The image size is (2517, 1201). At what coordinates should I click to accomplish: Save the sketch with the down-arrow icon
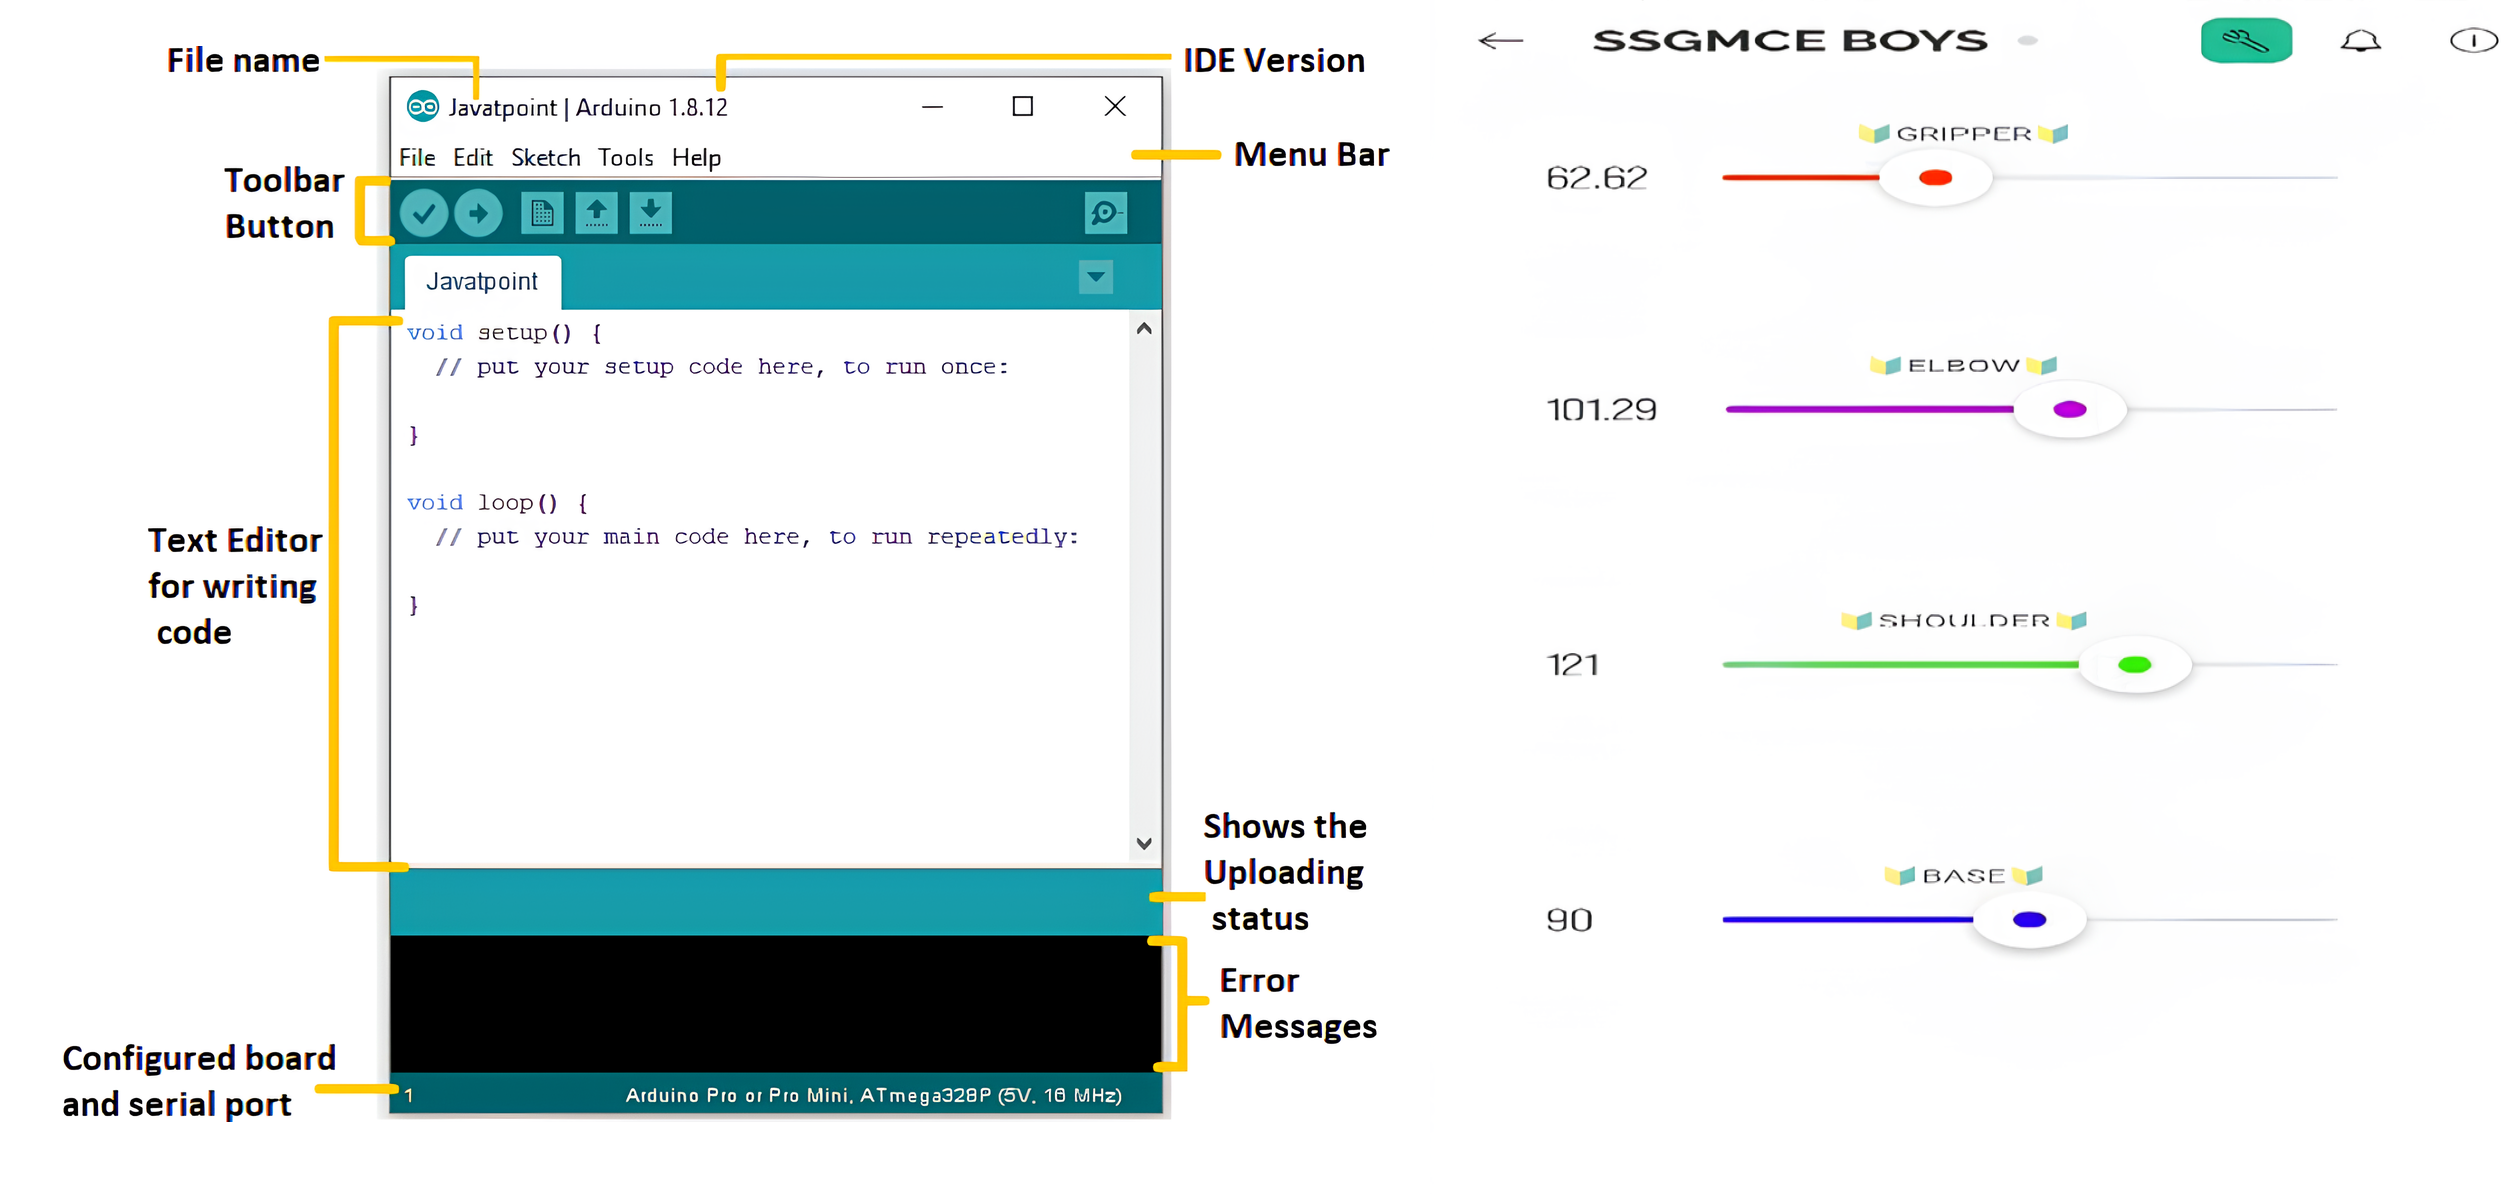[650, 213]
